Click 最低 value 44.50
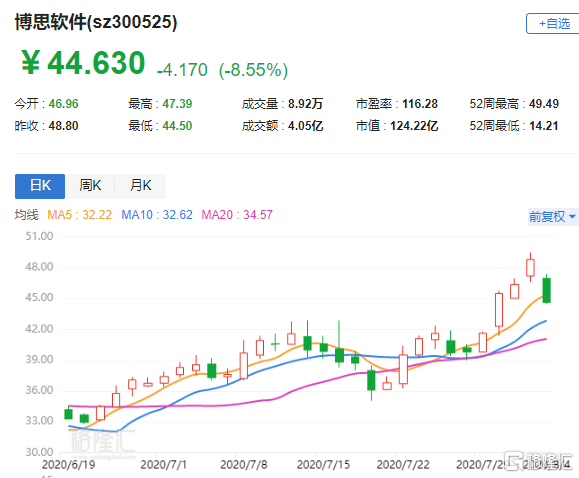 click(177, 126)
